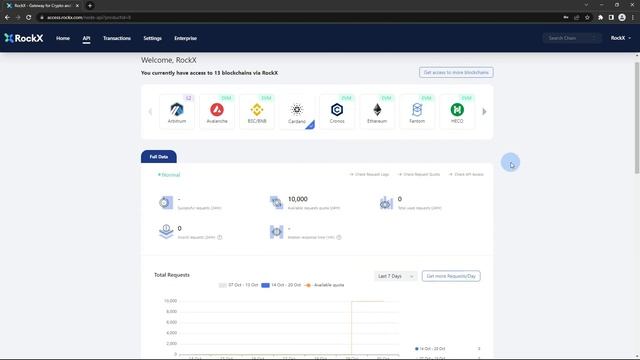Screen dimensions: 640x360
Task: Select the HECO blockchain icon
Action: 457,111
